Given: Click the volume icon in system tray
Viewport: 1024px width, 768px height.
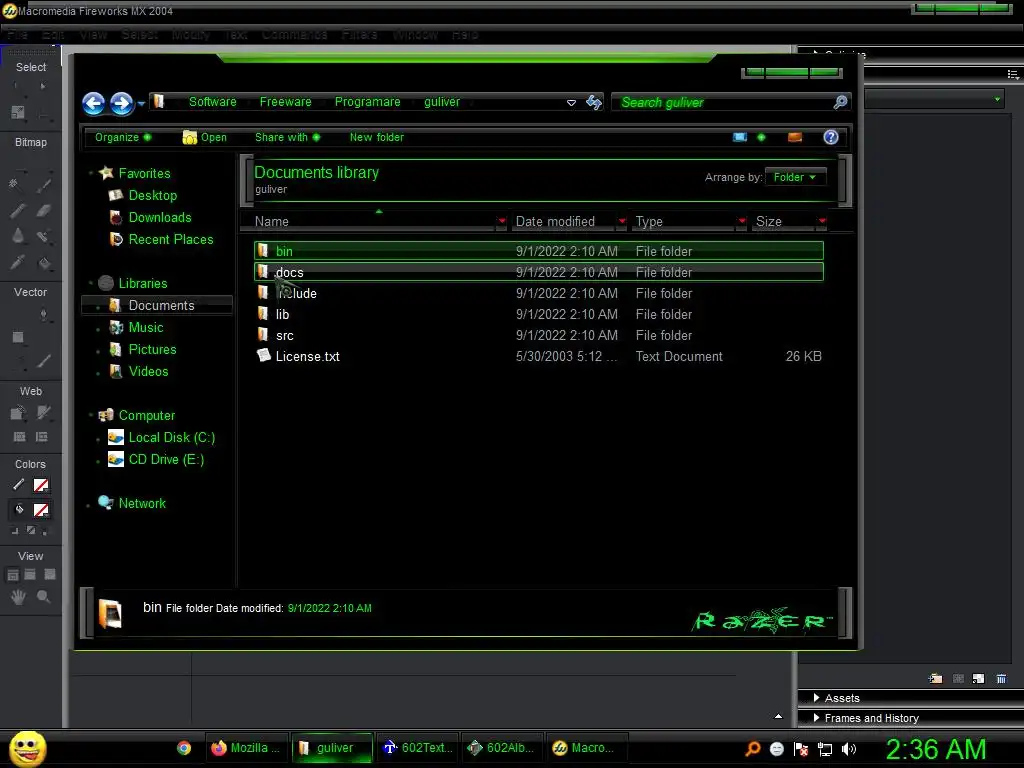Looking at the screenshot, I should [x=849, y=749].
